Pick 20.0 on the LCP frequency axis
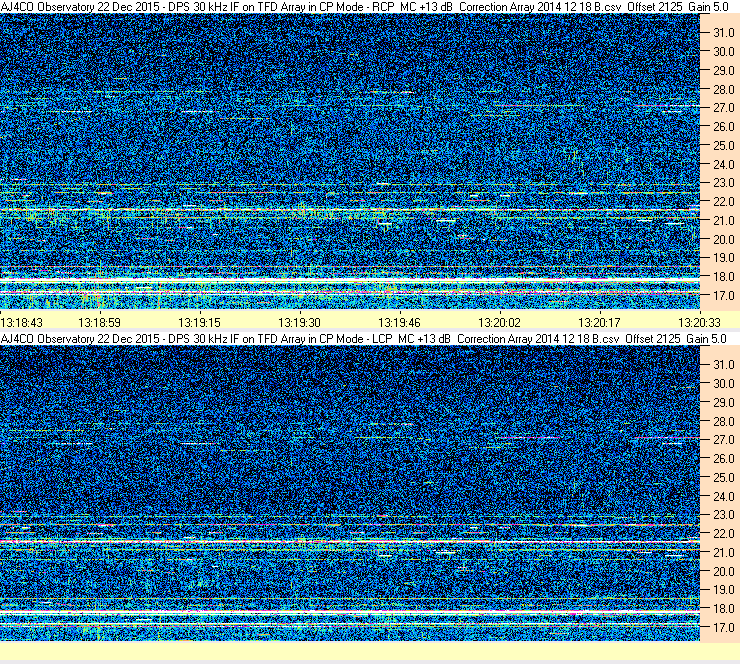This screenshot has height=664, width=740. [723, 572]
